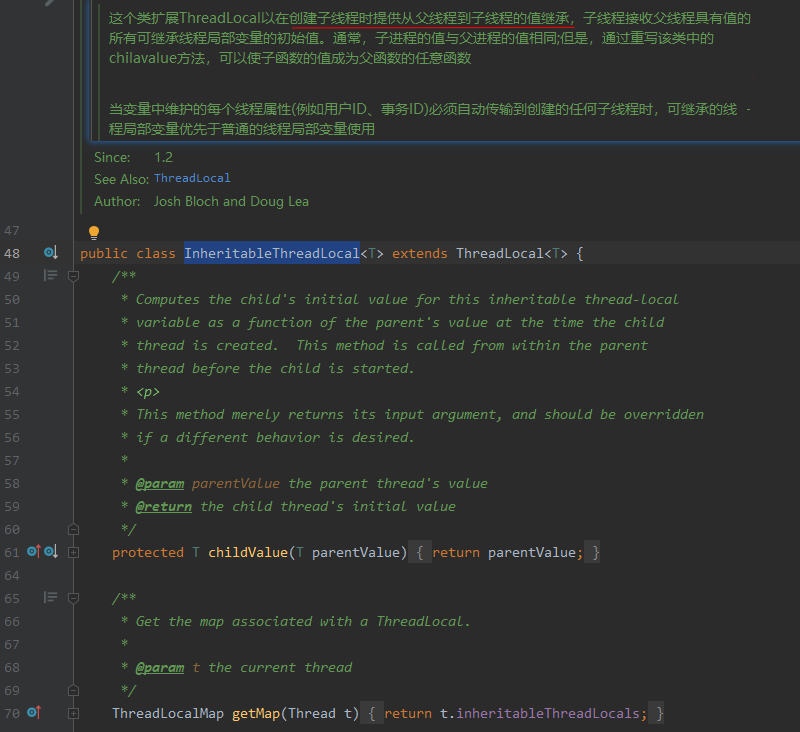Click line number 67 in the gutter
This screenshot has width=800, height=732.
(x=12, y=645)
